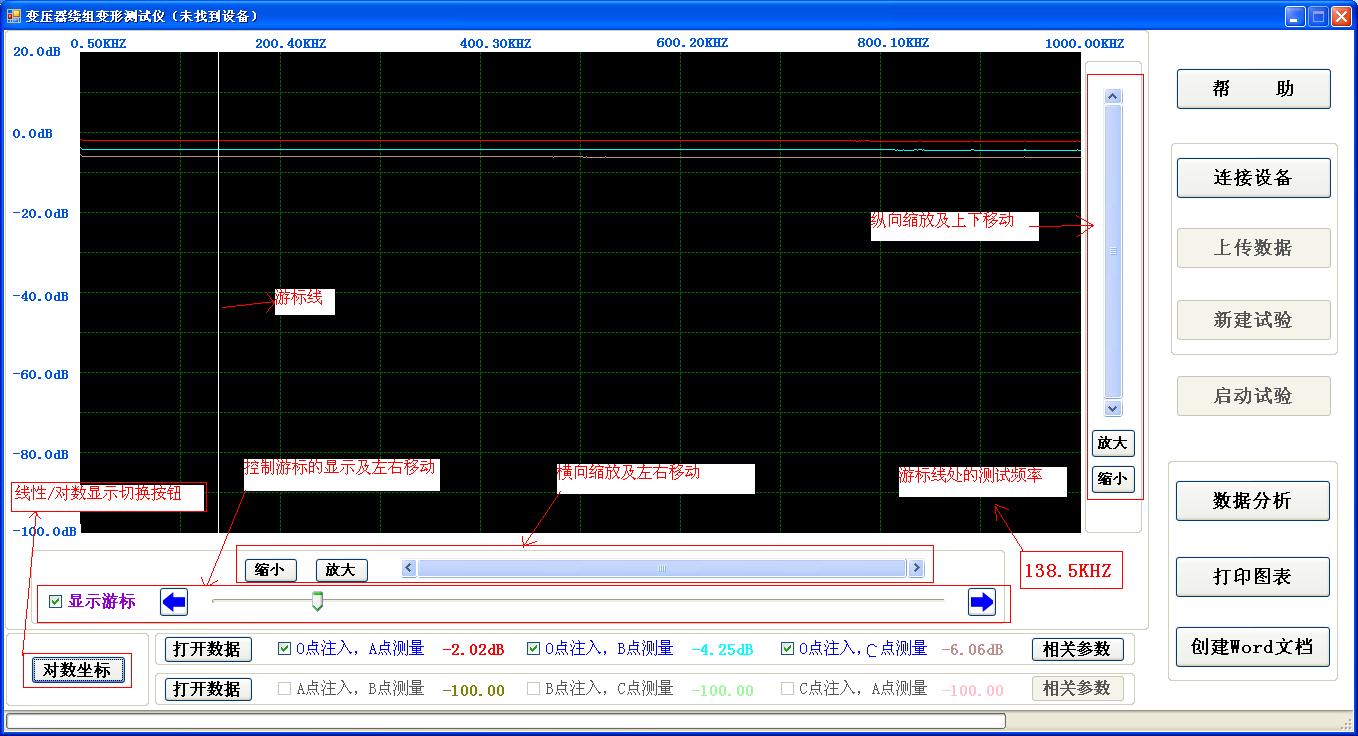Click the 连接设备 connect device button
This screenshot has height=736, width=1358.
pyautogui.click(x=1252, y=177)
